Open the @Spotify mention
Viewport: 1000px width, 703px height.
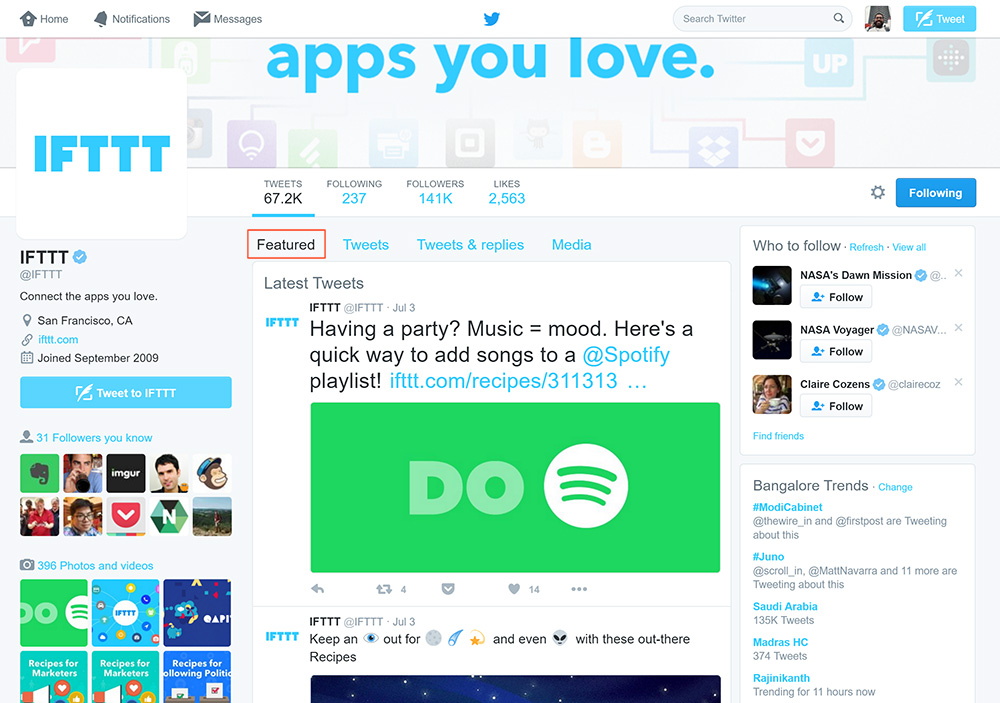(x=626, y=355)
